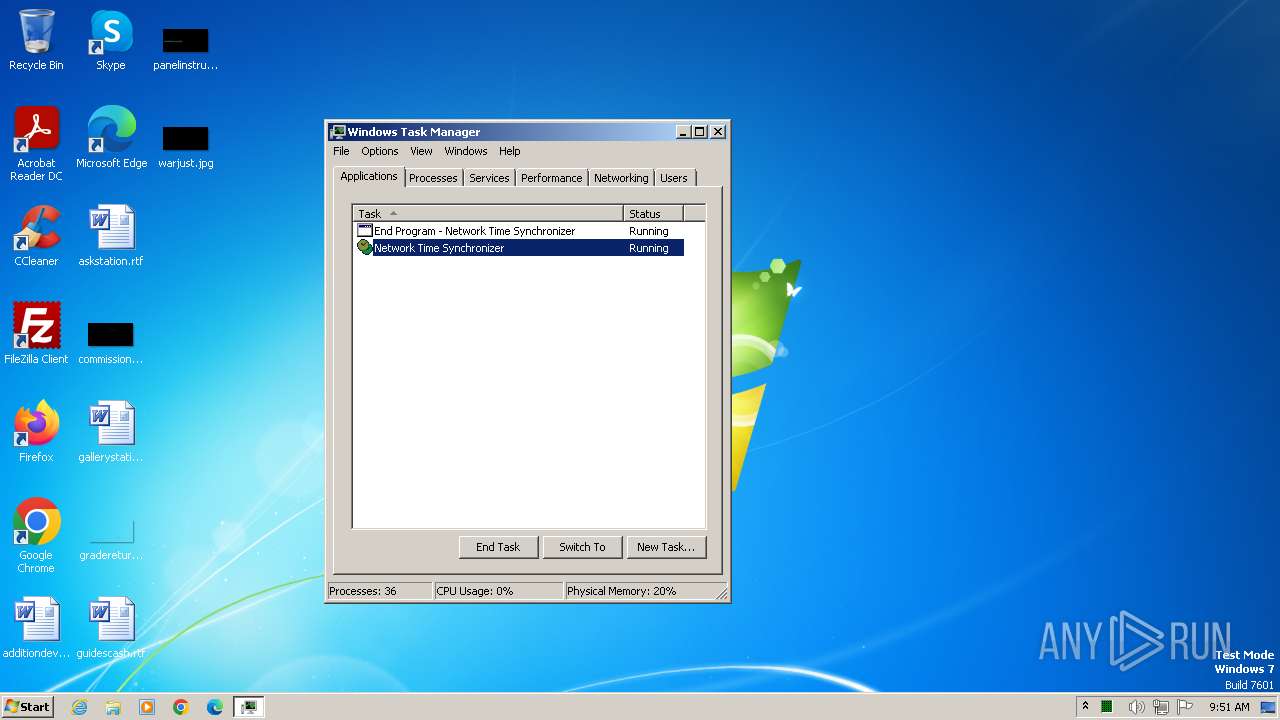Launch CCleaner from the desktop

(x=36, y=235)
